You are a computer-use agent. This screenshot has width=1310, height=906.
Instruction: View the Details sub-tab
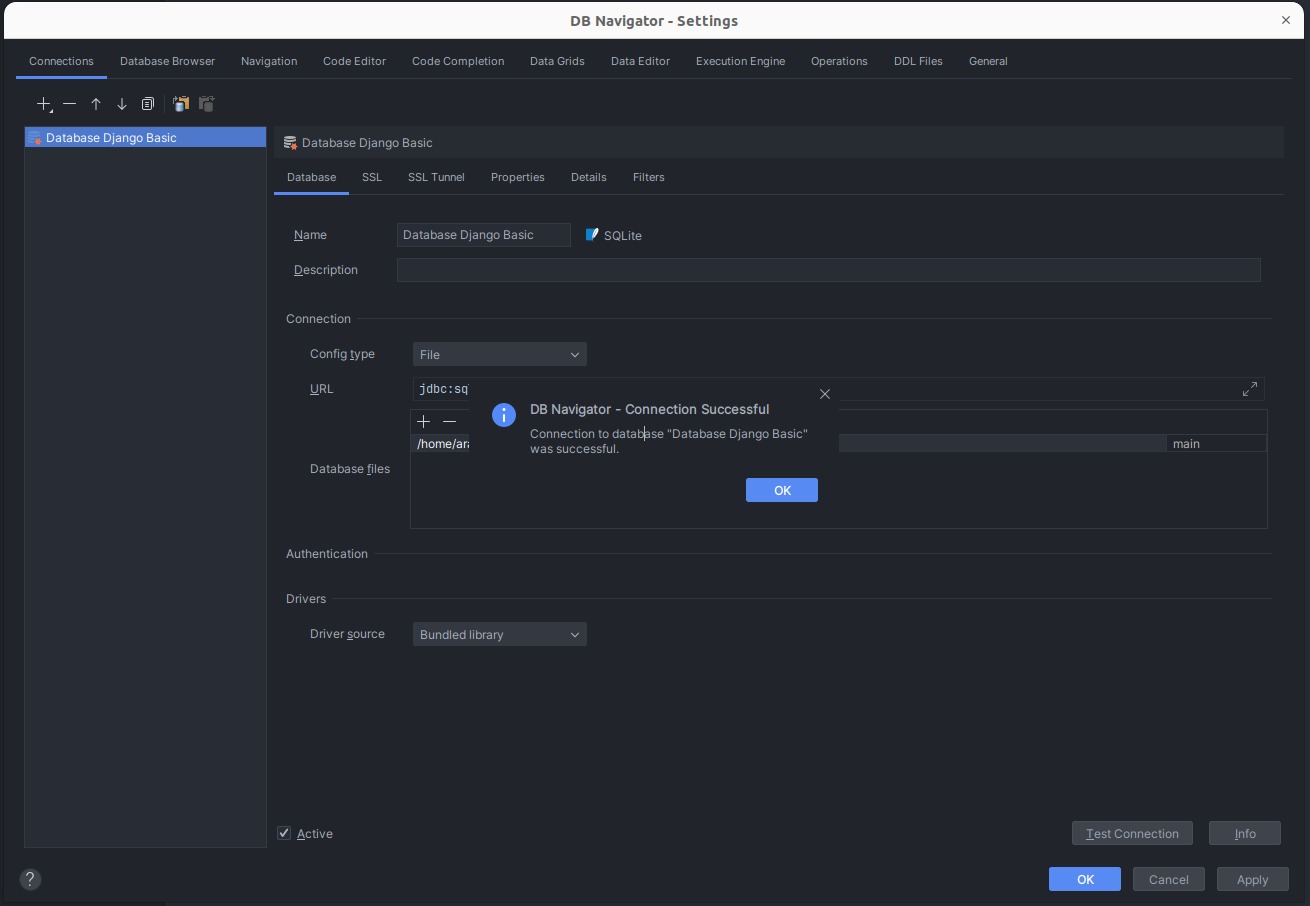(588, 177)
